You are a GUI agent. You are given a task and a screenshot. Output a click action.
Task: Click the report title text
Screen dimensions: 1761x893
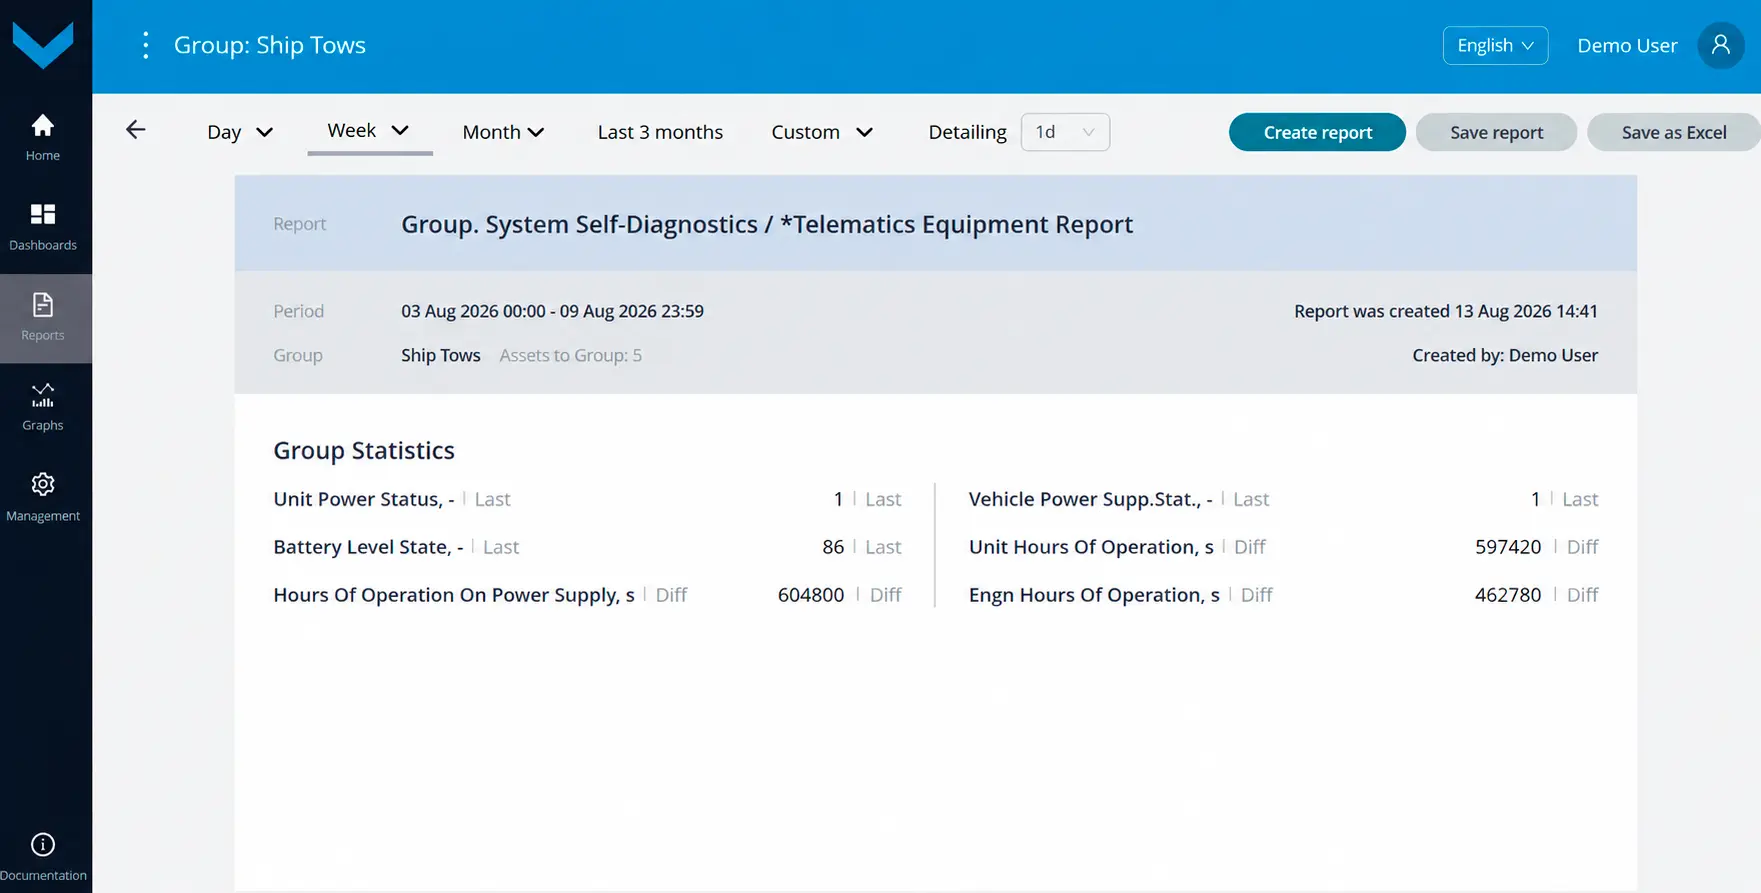point(767,224)
